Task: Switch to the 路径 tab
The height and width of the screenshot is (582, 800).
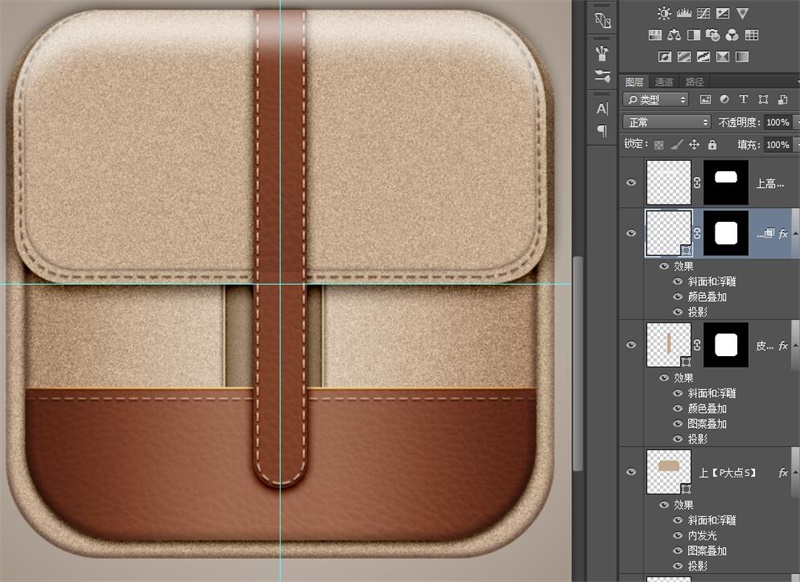Action: point(694,82)
